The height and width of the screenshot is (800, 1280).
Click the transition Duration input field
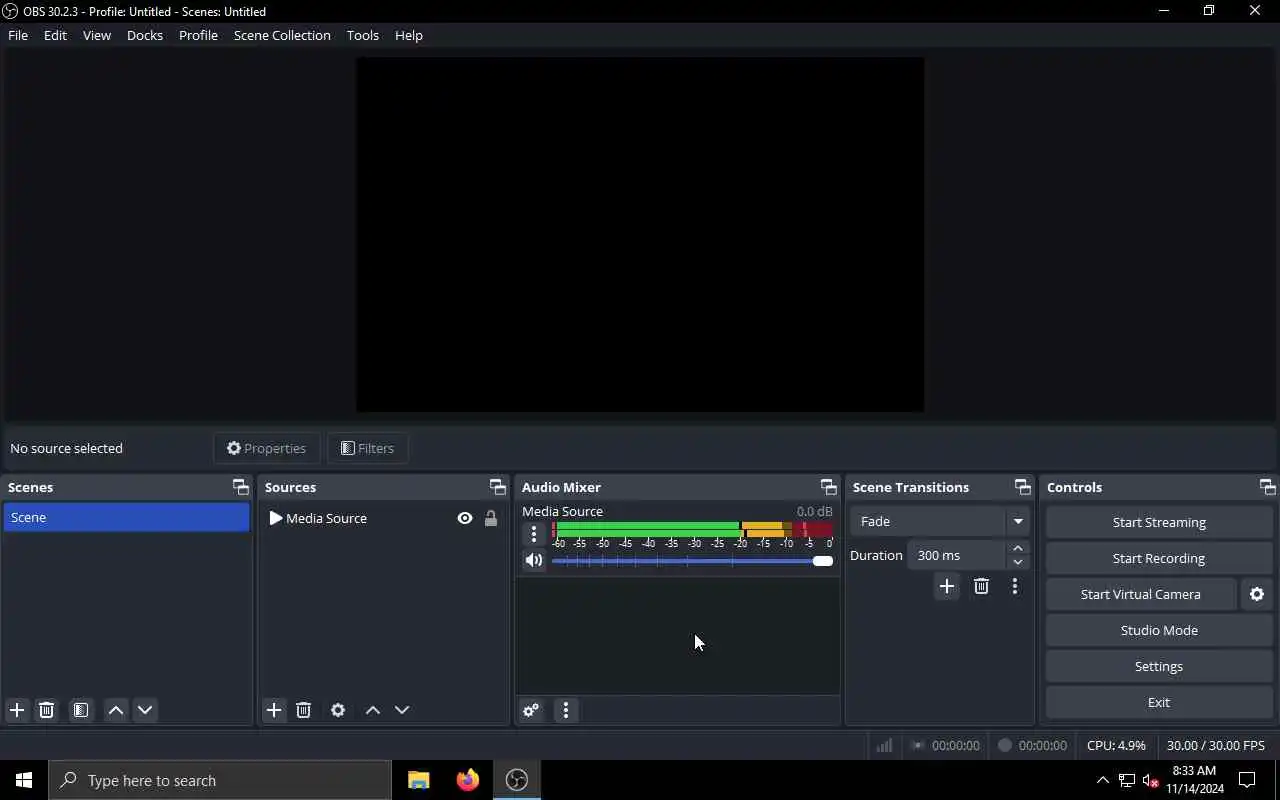click(x=956, y=555)
